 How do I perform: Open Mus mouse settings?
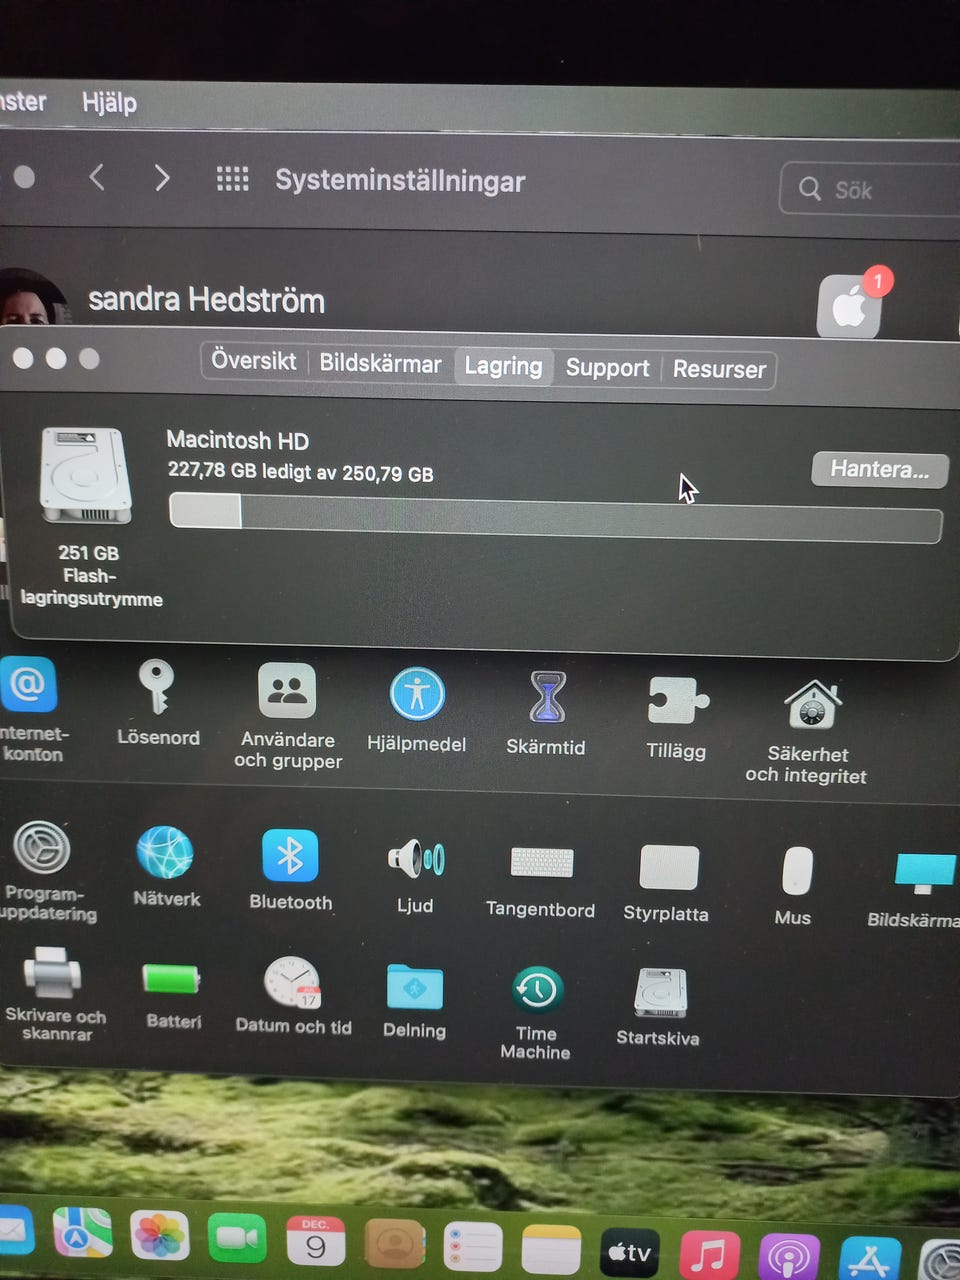click(x=797, y=871)
